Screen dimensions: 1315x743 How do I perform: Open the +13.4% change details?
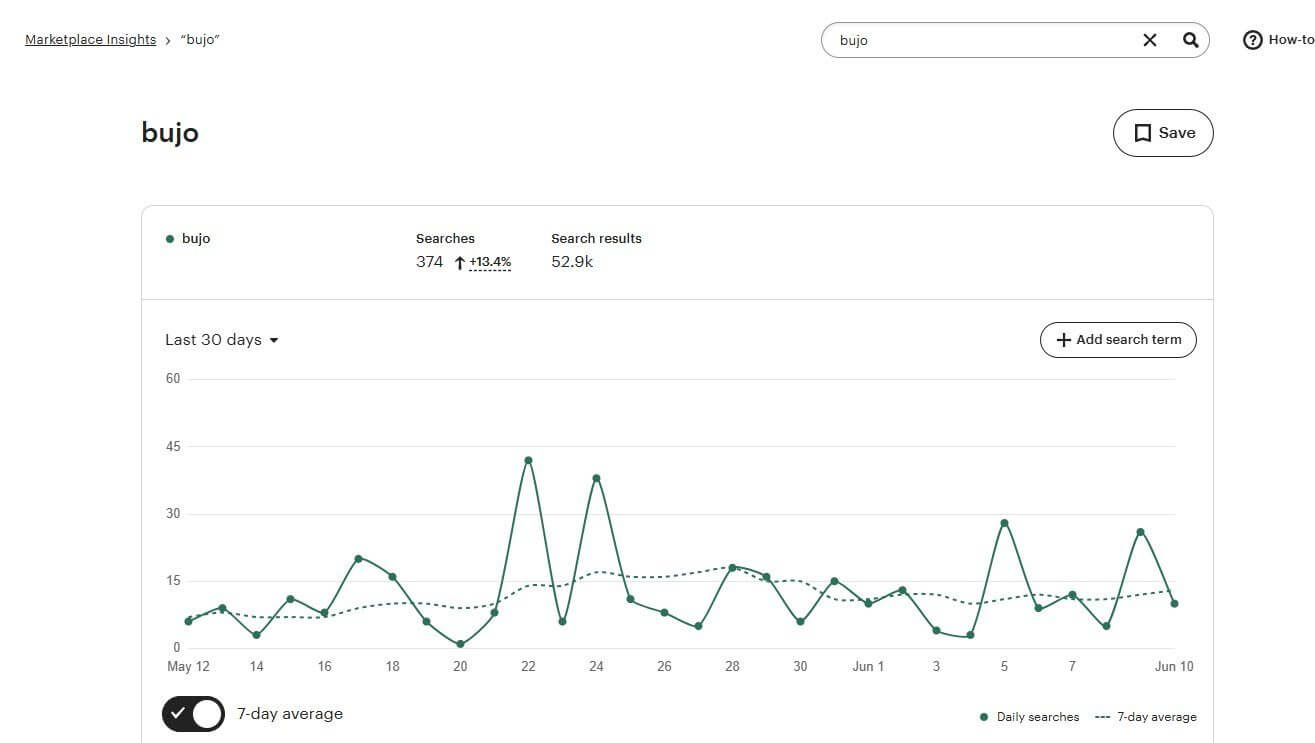tap(490, 262)
